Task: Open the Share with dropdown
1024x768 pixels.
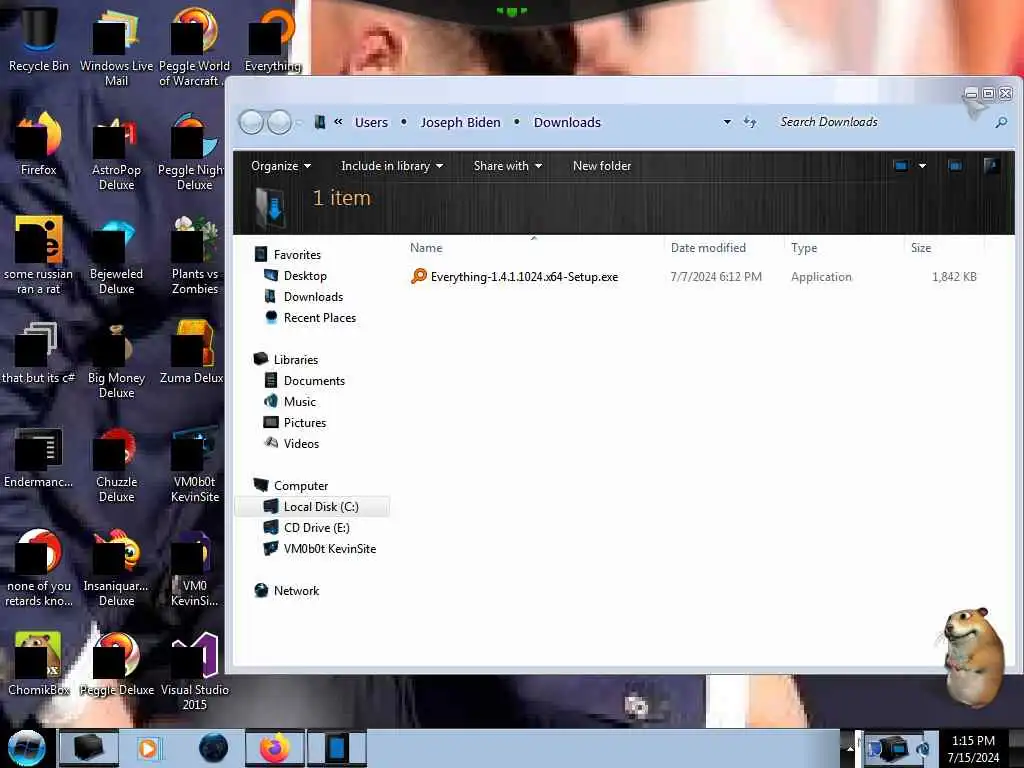Action: (x=507, y=166)
